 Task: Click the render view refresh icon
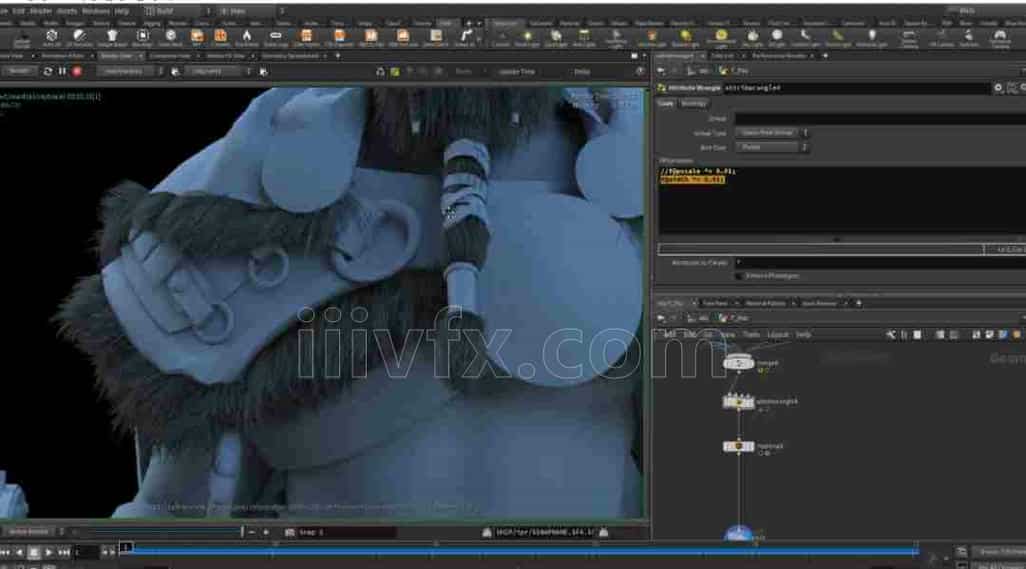point(48,71)
